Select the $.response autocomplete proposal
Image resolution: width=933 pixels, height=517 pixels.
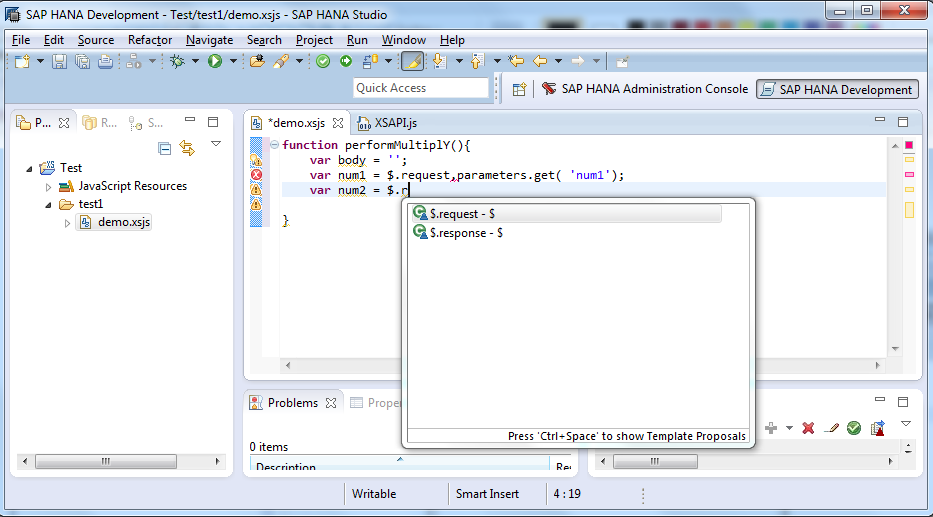coord(465,233)
